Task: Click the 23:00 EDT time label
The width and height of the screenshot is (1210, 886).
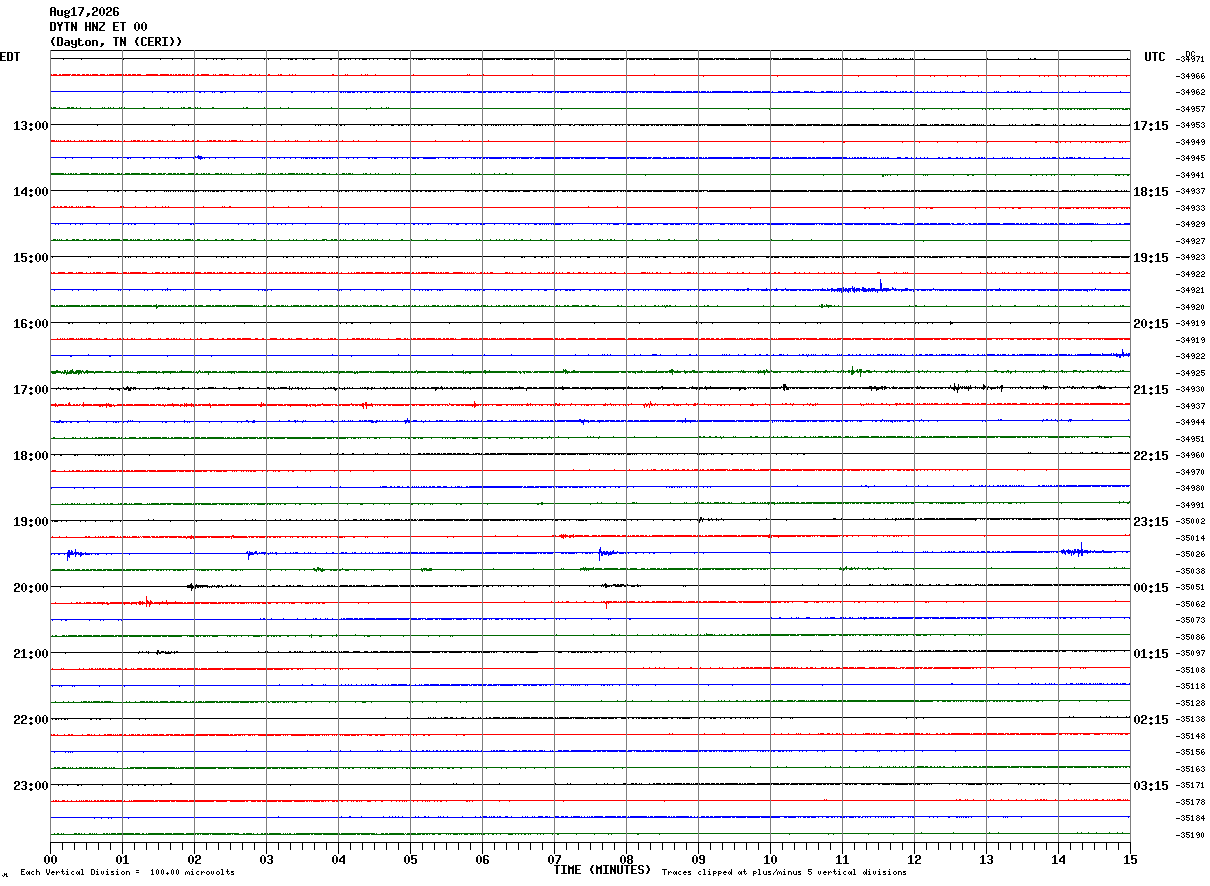Action: point(30,786)
